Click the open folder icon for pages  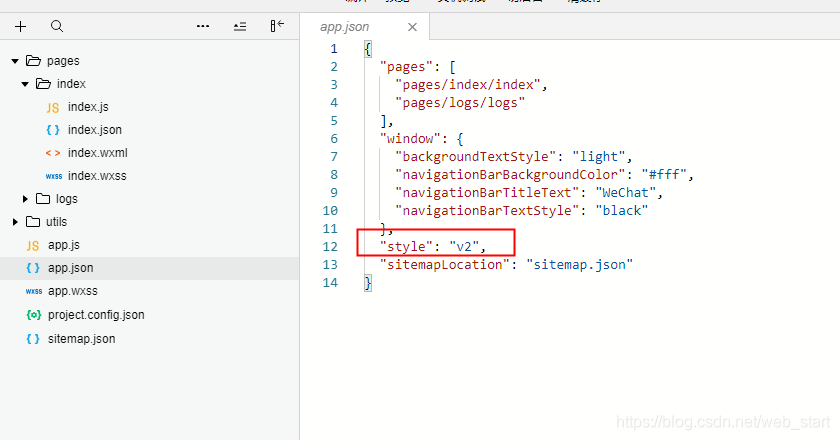pos(33,61)
